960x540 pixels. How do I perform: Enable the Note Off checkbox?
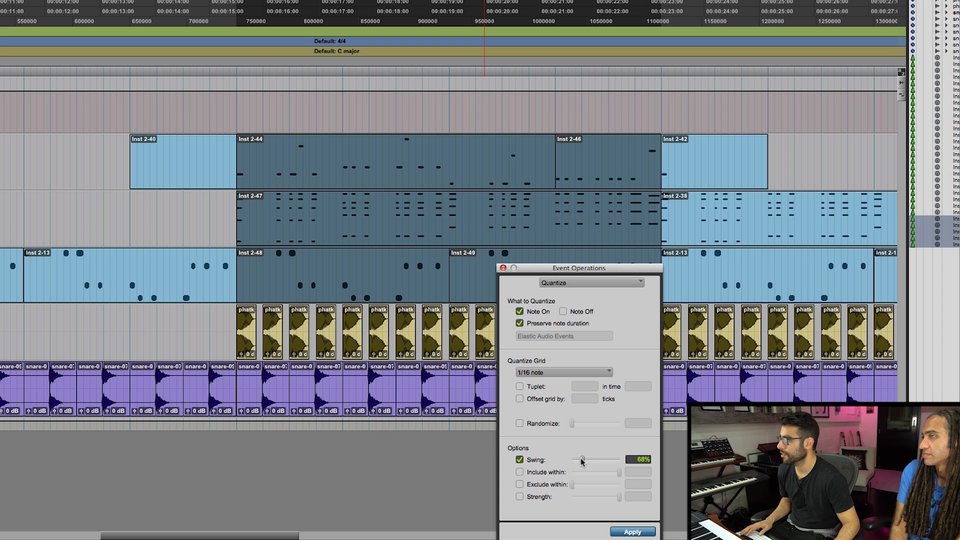563,312
